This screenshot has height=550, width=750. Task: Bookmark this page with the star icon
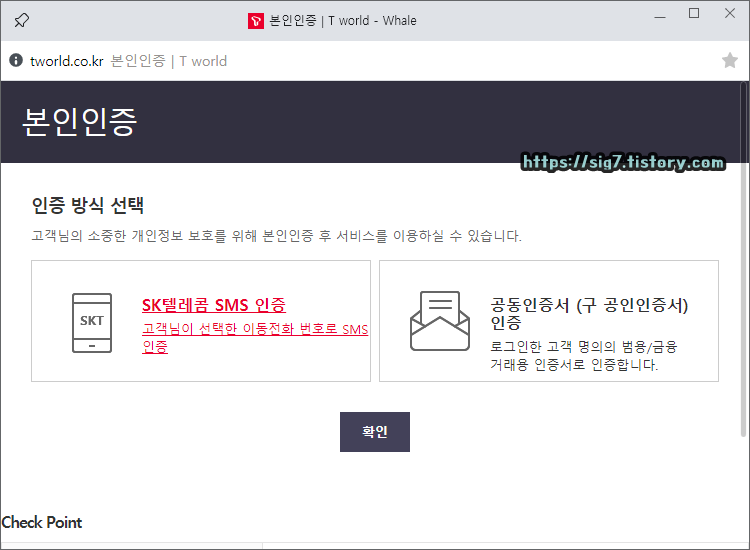coord(729,60)
